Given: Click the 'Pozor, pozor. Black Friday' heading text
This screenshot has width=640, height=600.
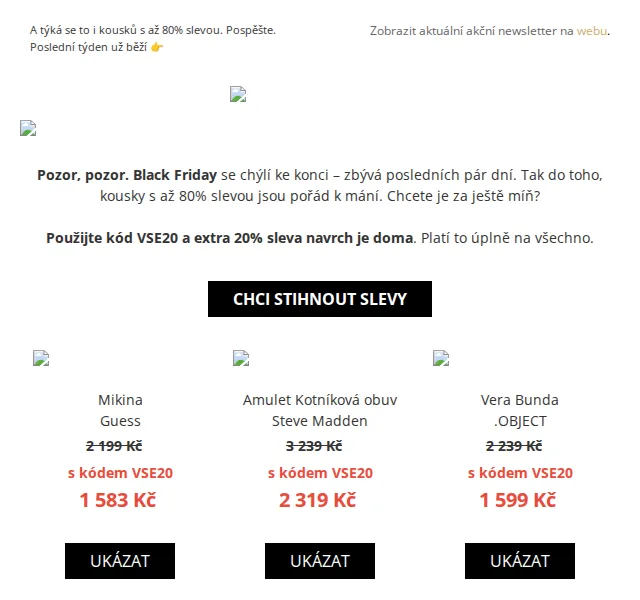Looking at the screenshot, I should [127, 175].
